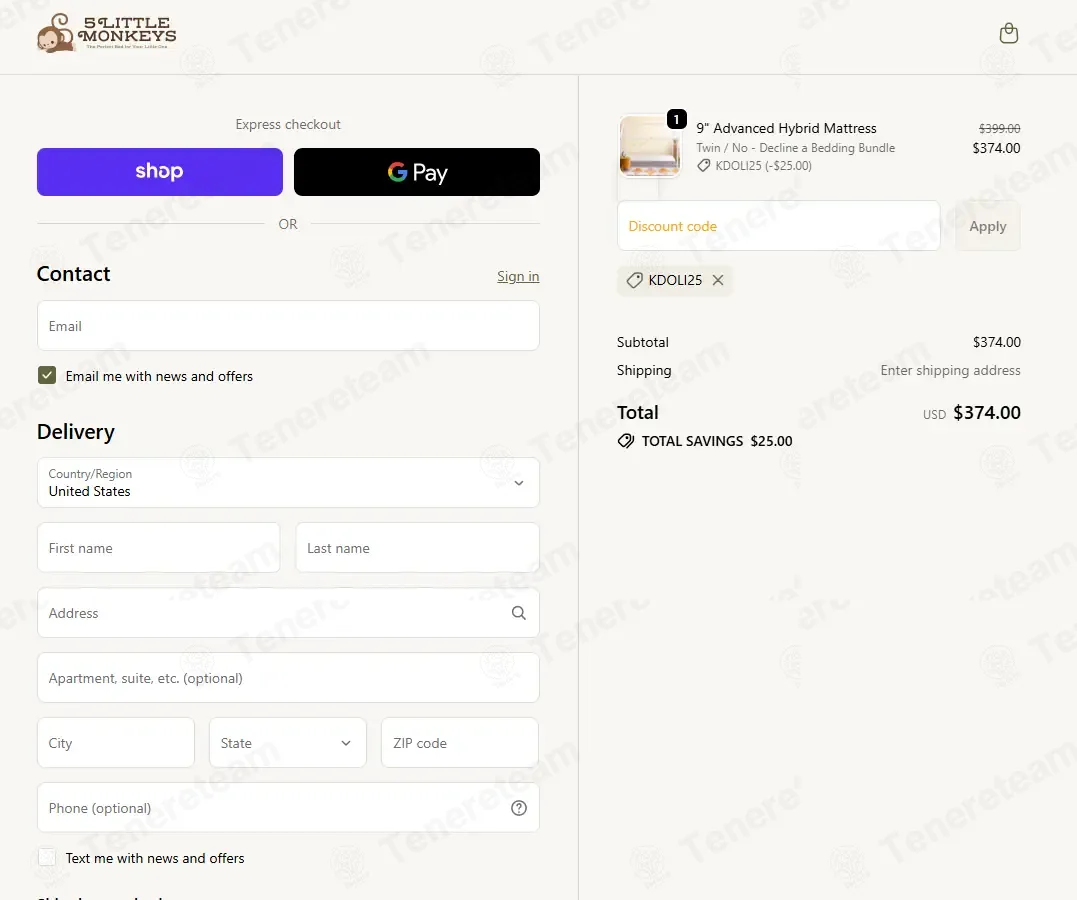
Task: Click the Sign in link
Action: click(x=518, y=276)
